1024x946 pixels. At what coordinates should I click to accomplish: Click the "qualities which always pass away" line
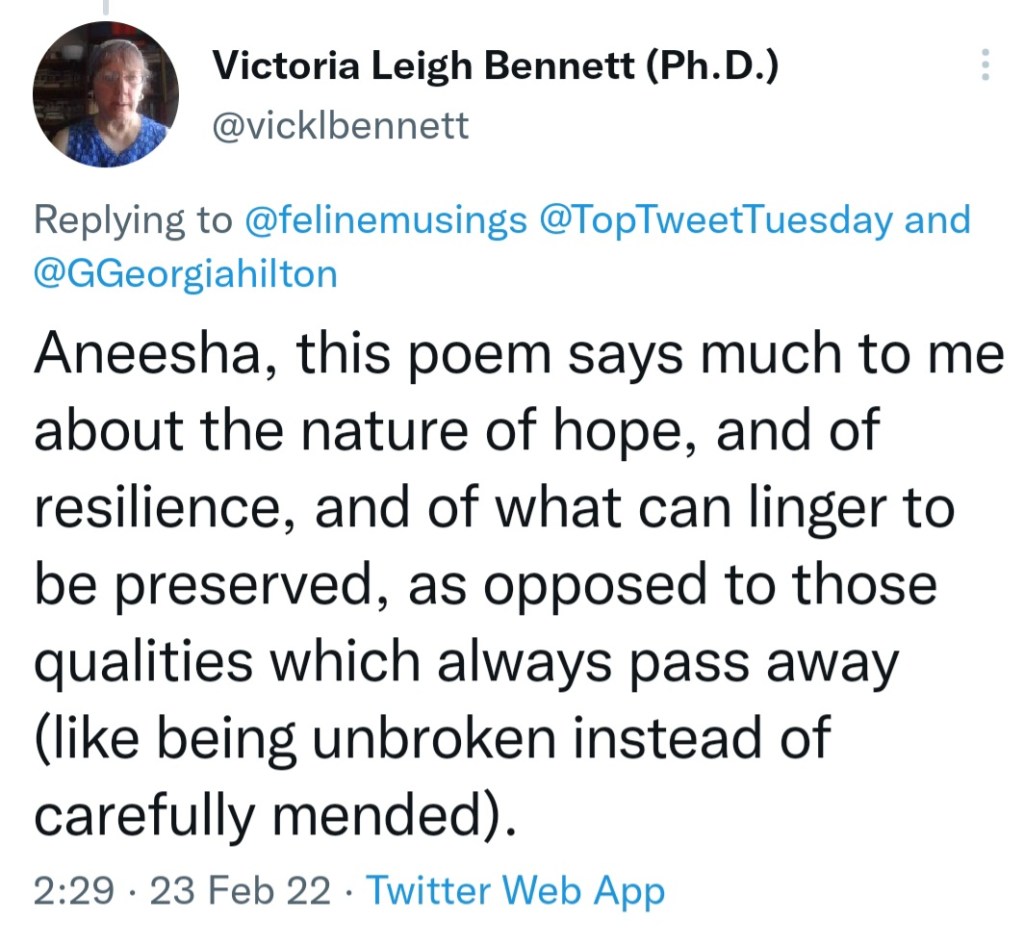pos(467,663)
